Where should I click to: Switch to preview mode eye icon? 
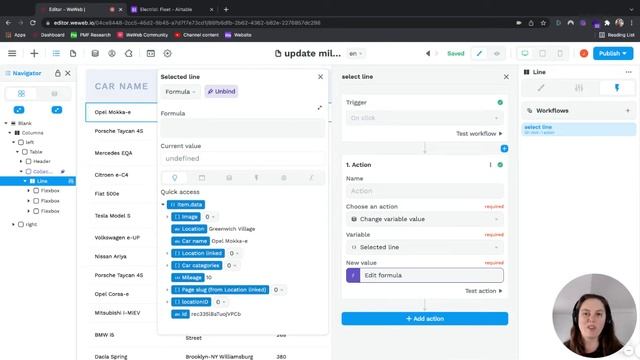click(x=497, y=53)
